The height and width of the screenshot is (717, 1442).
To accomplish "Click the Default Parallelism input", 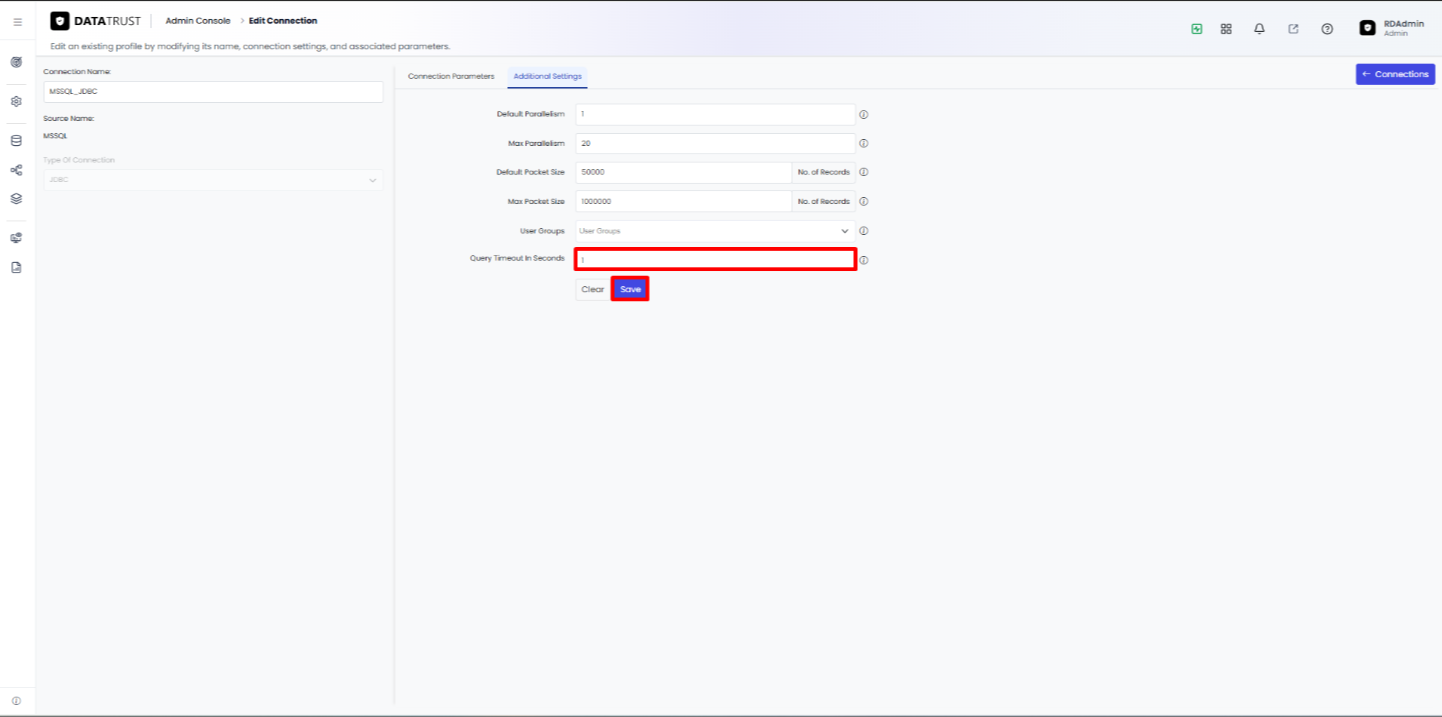I will coord(715,114).
